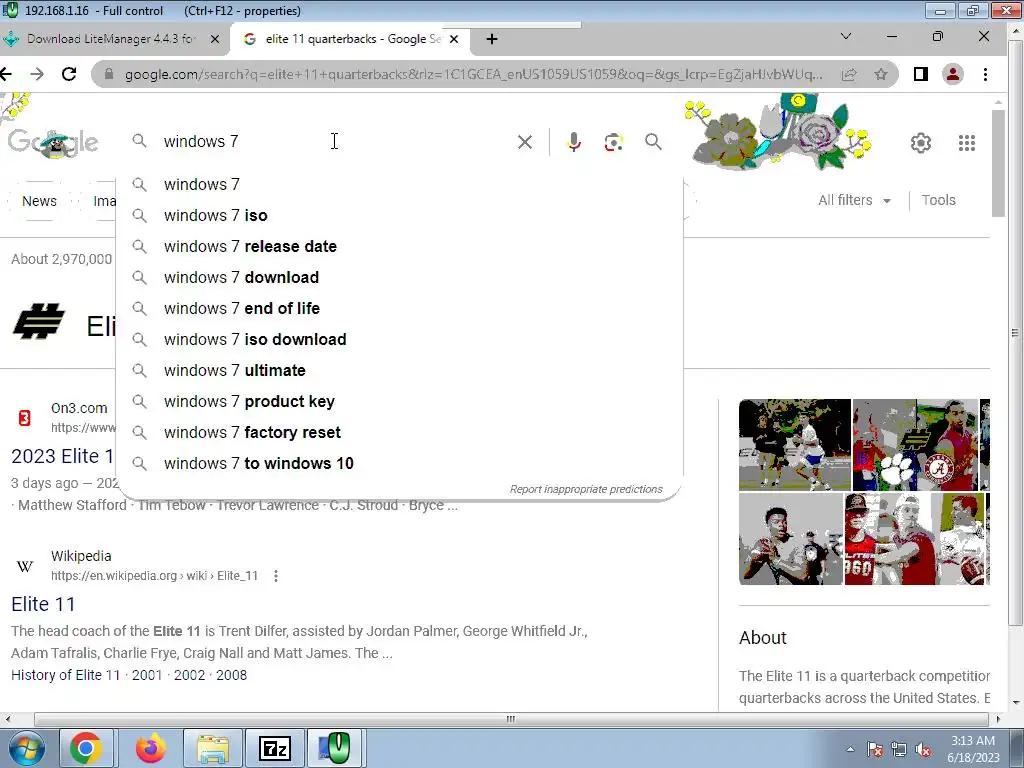Open the Google apps grid
This screenshot has height=768, width=1024.
tap(967, 142)
